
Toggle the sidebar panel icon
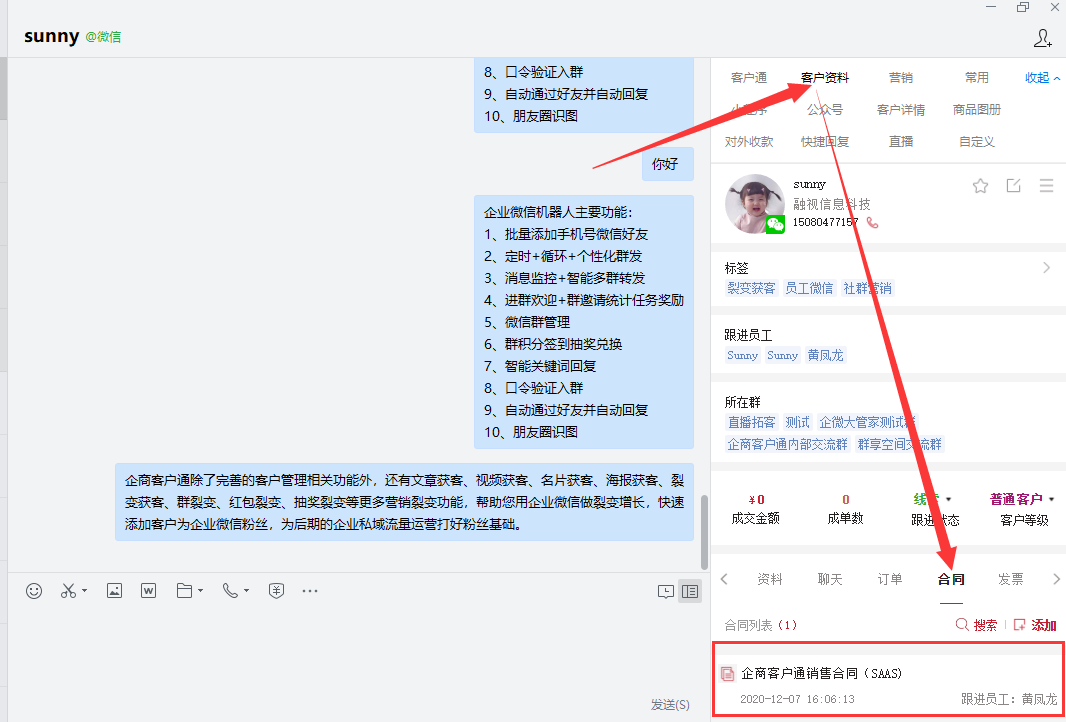click(689, 591)
